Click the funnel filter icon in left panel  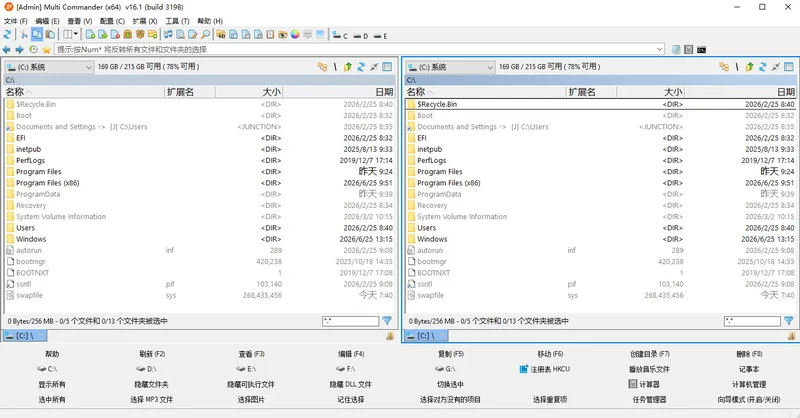387,321
